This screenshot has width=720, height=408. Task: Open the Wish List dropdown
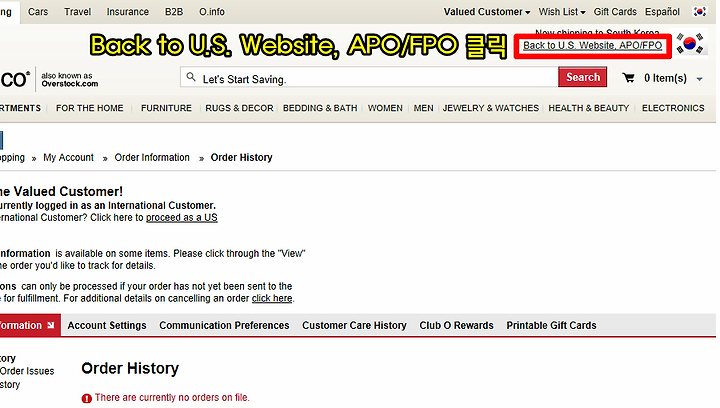pos(562,12)
